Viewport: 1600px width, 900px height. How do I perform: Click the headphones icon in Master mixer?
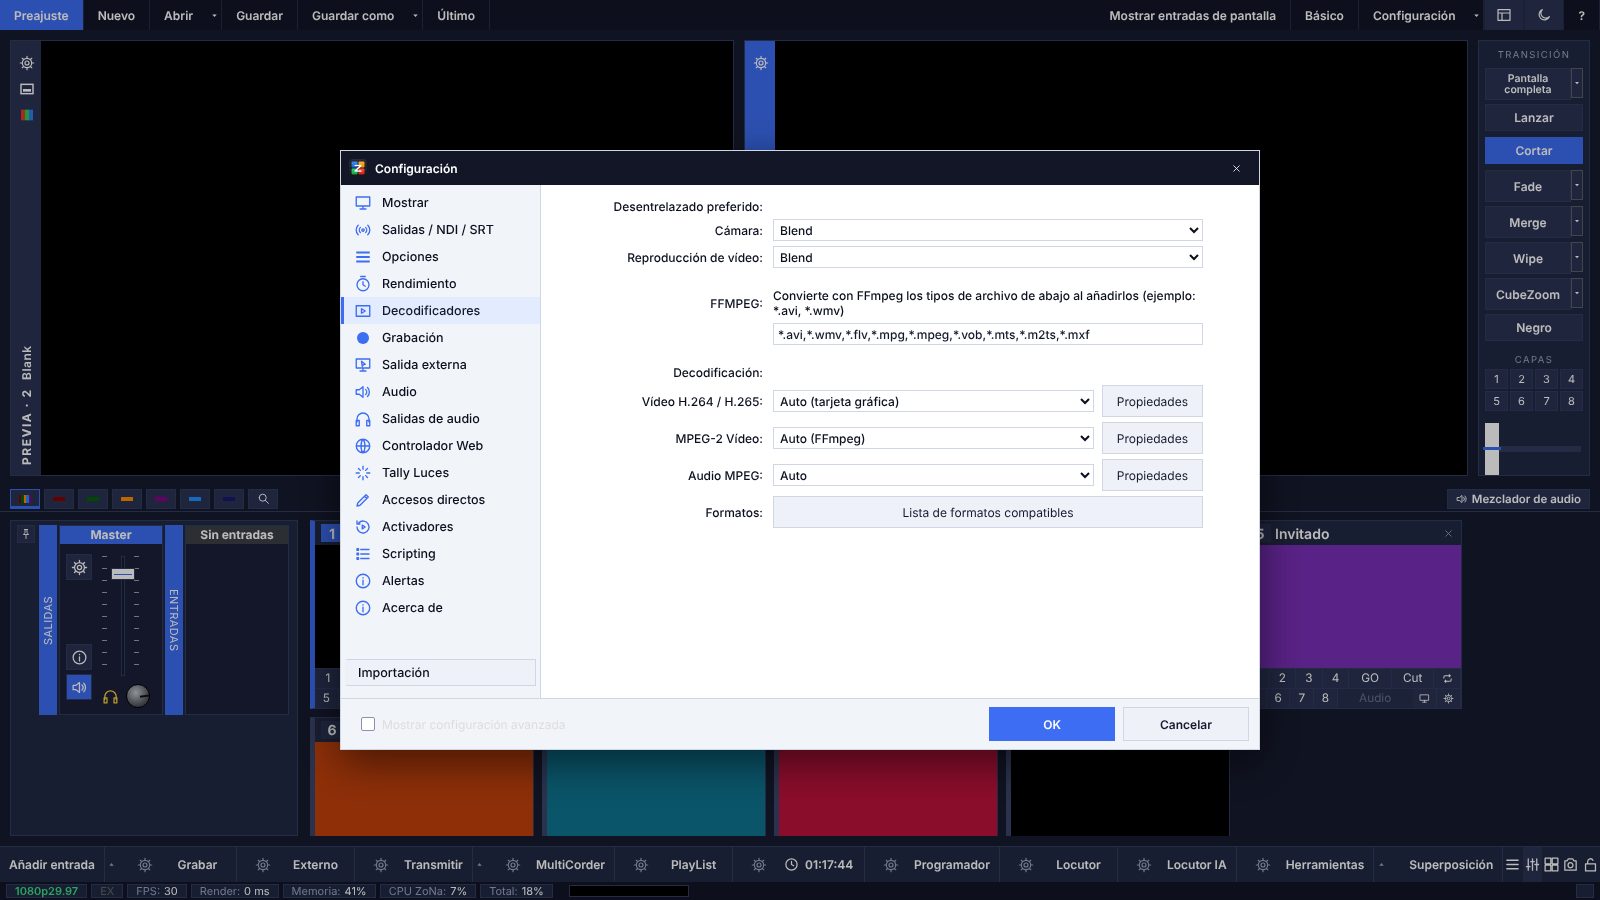click(x=111, y=696)
